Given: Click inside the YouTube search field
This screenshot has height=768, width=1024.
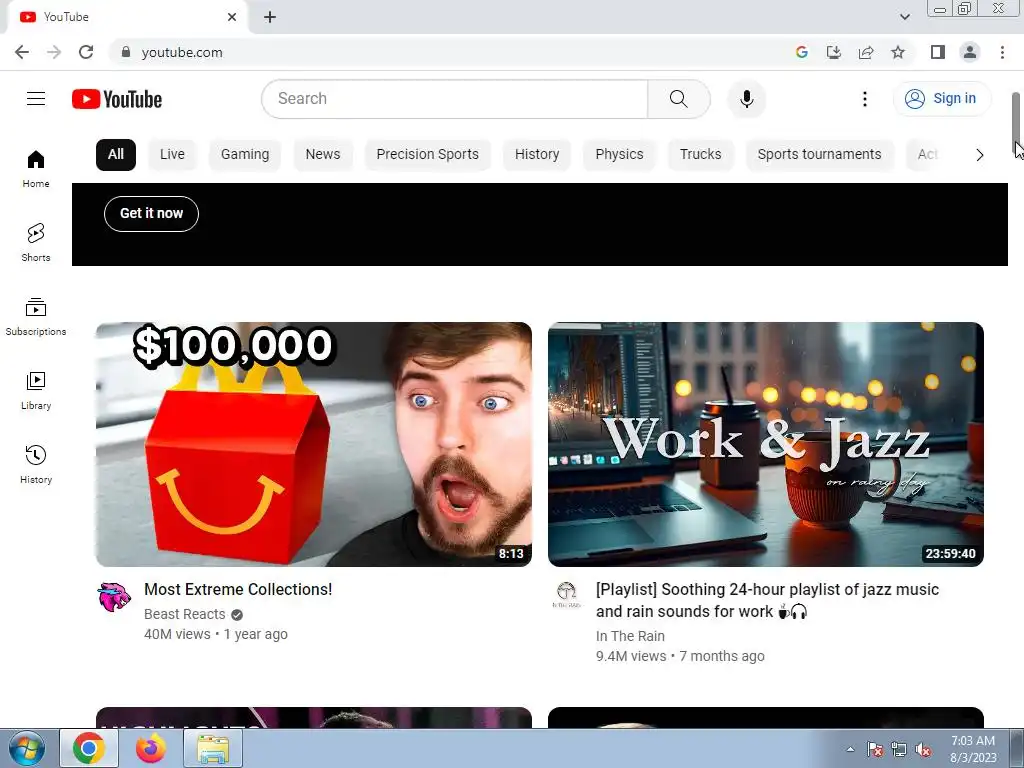Looking at the screenshot, I should click(454, 99).
